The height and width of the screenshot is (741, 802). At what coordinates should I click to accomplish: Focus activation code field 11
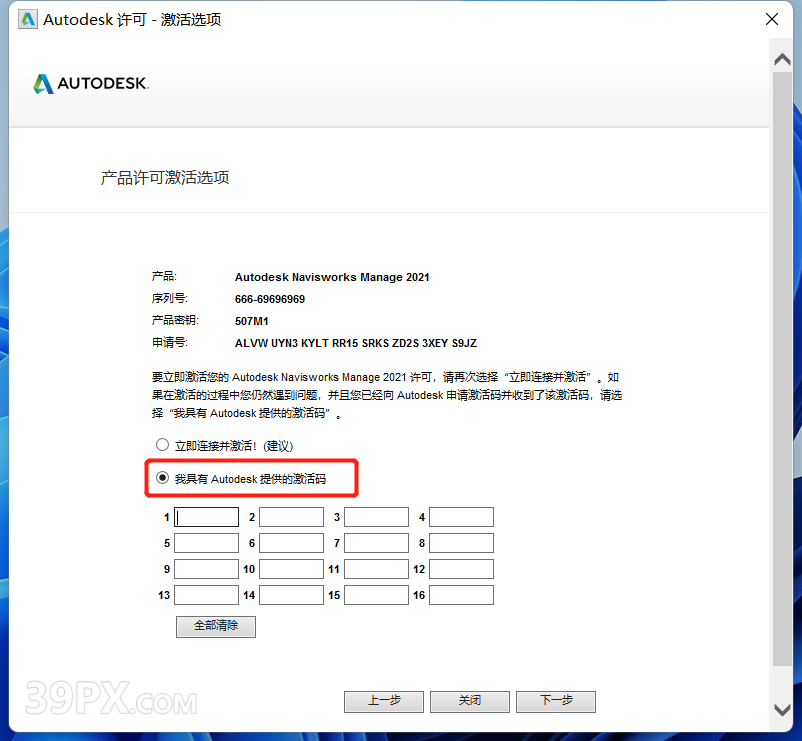(376, 569)
